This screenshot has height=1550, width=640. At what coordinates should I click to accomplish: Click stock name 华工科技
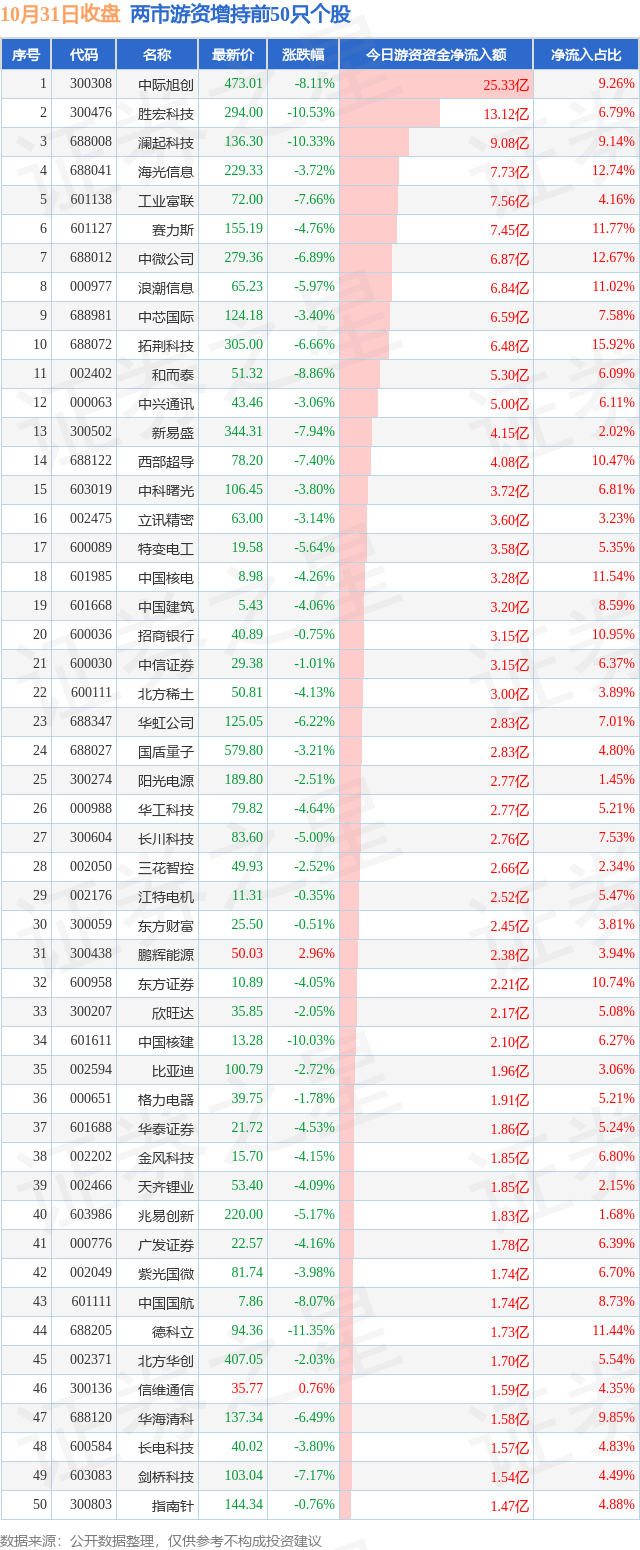(x=166, y=810)
